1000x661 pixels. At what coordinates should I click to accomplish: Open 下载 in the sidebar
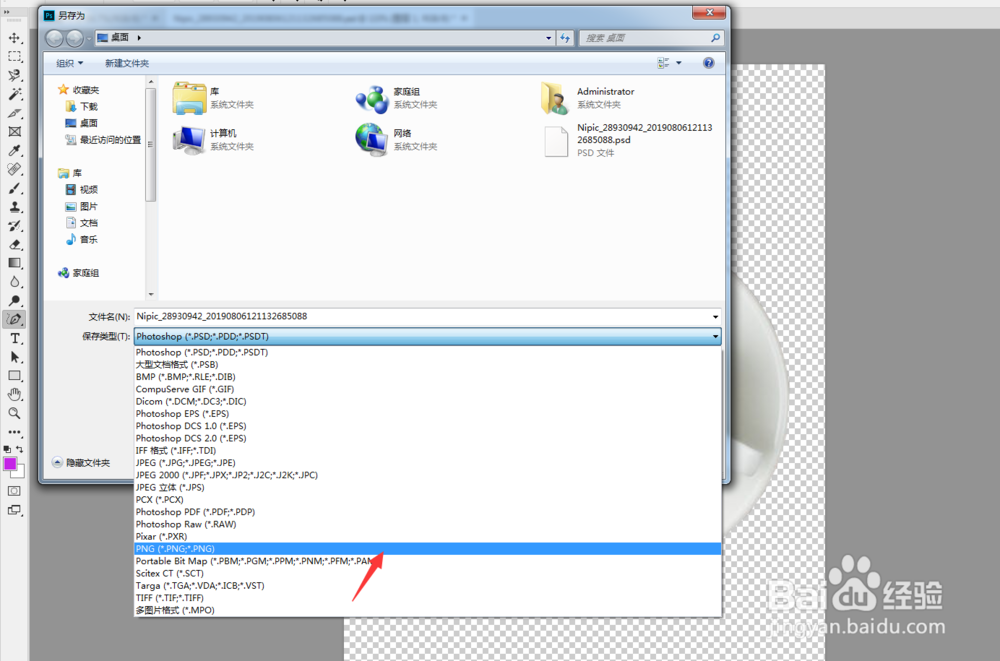coord(82,107)
